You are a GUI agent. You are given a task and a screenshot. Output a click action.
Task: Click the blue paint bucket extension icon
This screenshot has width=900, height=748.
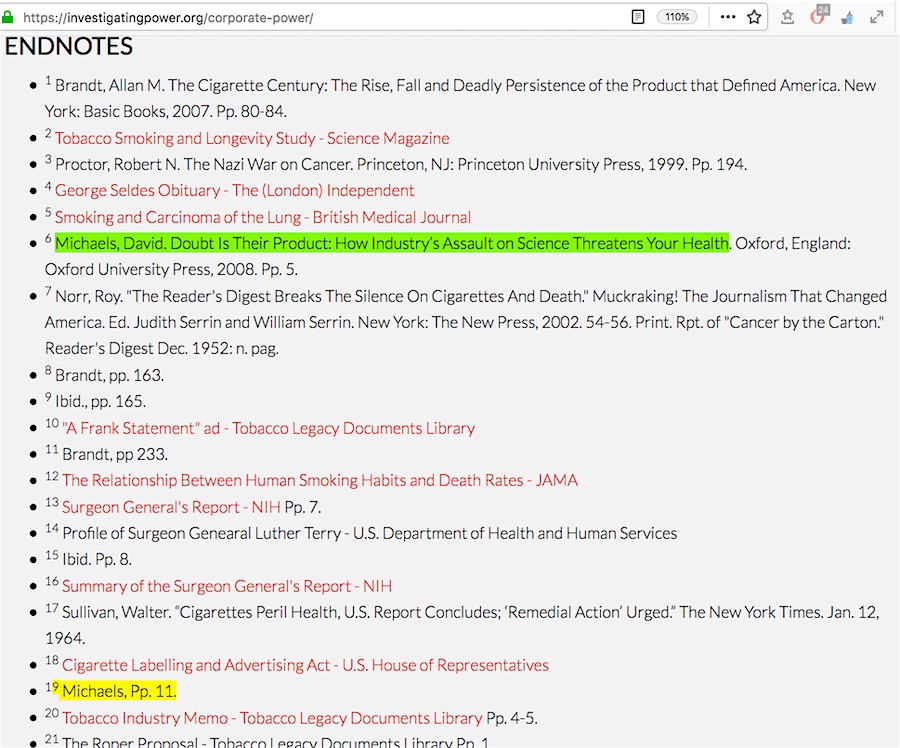[x=847, y=17]
